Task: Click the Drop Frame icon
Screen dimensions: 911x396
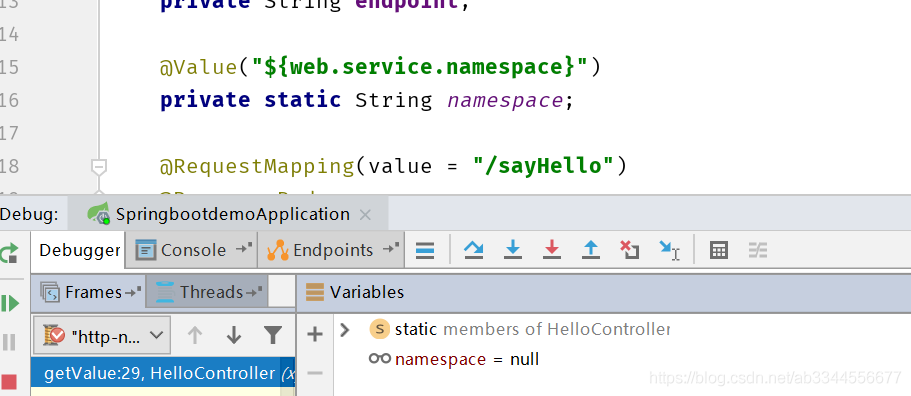Action: pos(630,250)
